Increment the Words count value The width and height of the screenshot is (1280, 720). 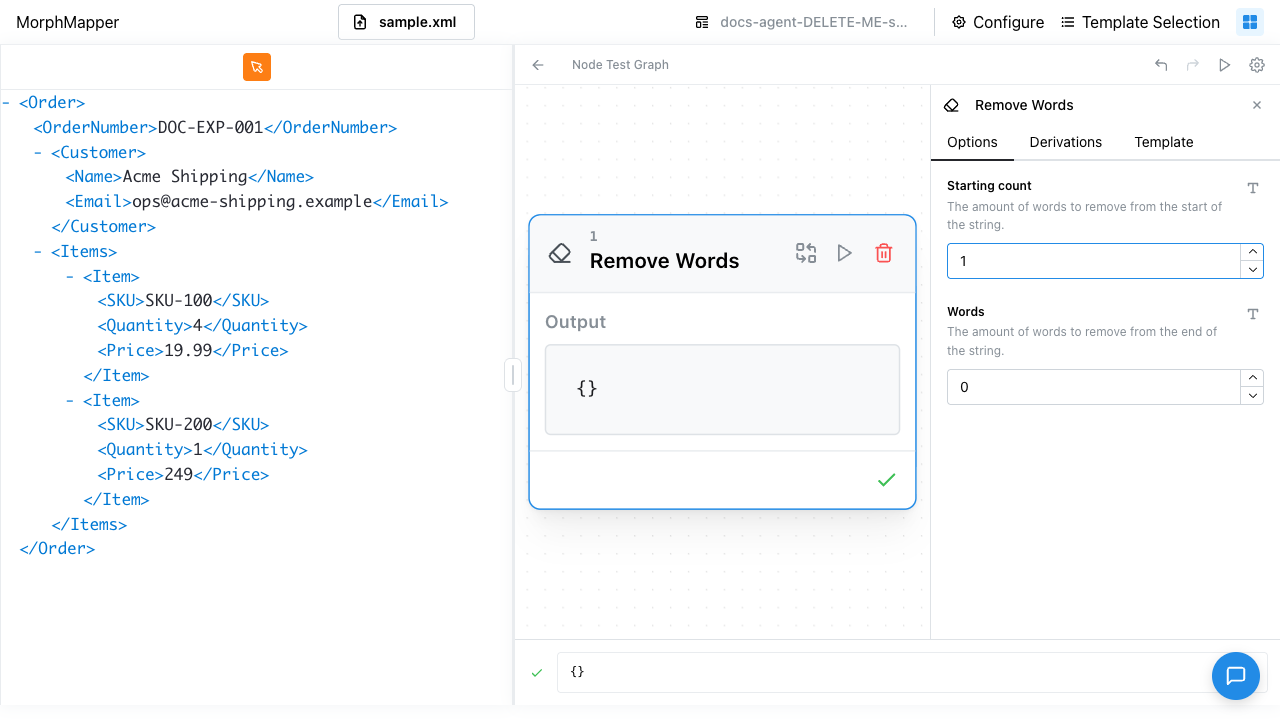1252,378
